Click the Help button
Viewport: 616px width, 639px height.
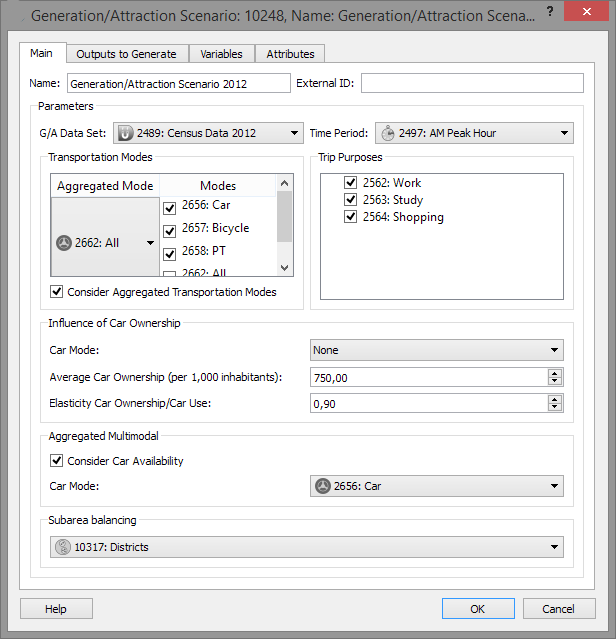click(x=56, y=609)
